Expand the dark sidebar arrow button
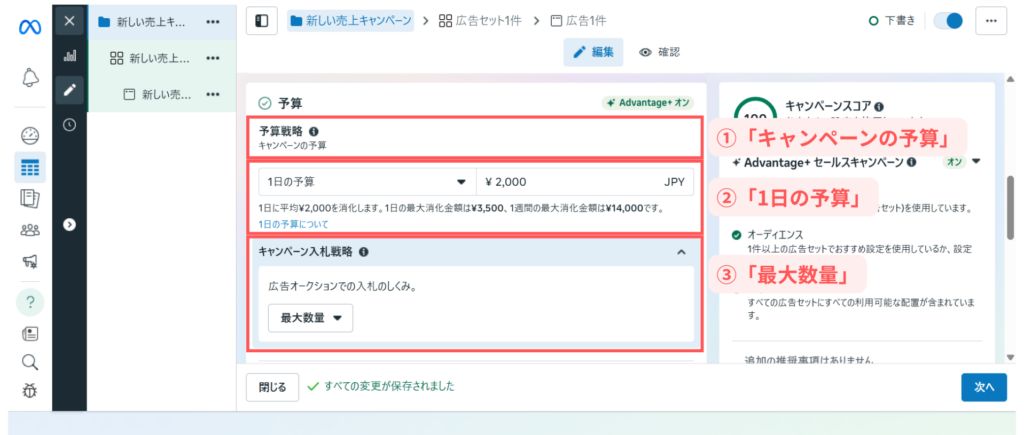 click(x=69, y=224)
